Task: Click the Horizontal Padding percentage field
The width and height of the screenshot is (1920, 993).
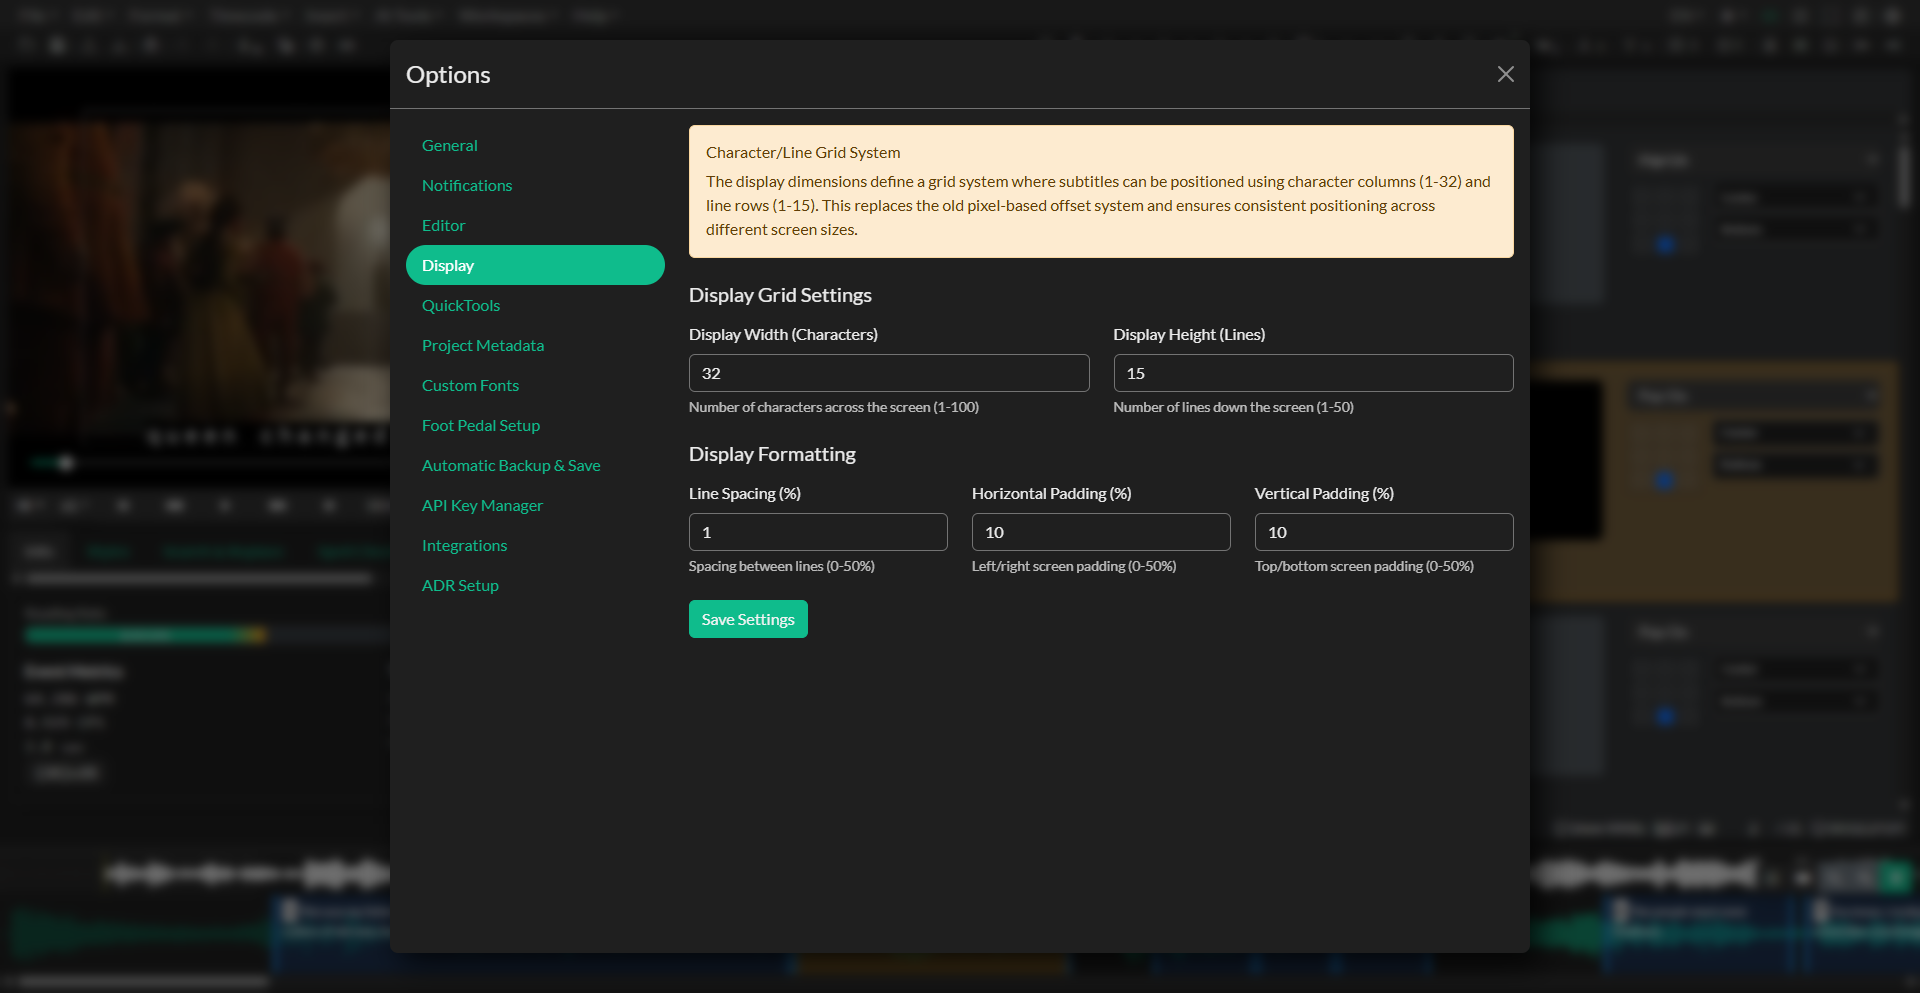Action: coord(1101,531)
